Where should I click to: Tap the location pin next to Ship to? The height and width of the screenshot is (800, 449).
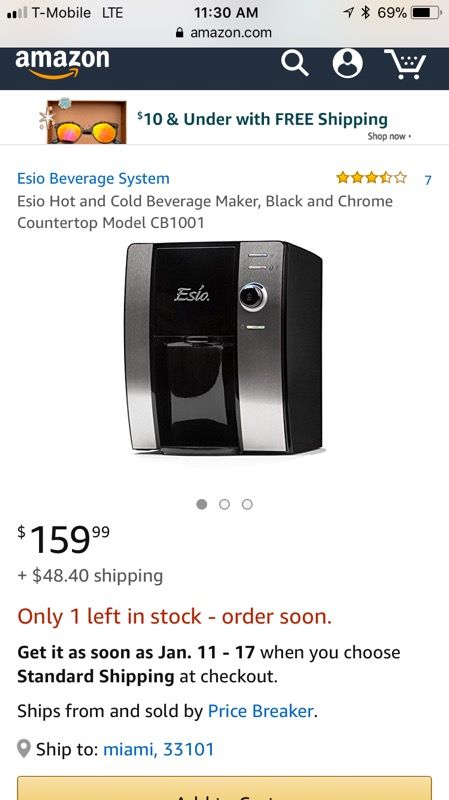point(23,748)
